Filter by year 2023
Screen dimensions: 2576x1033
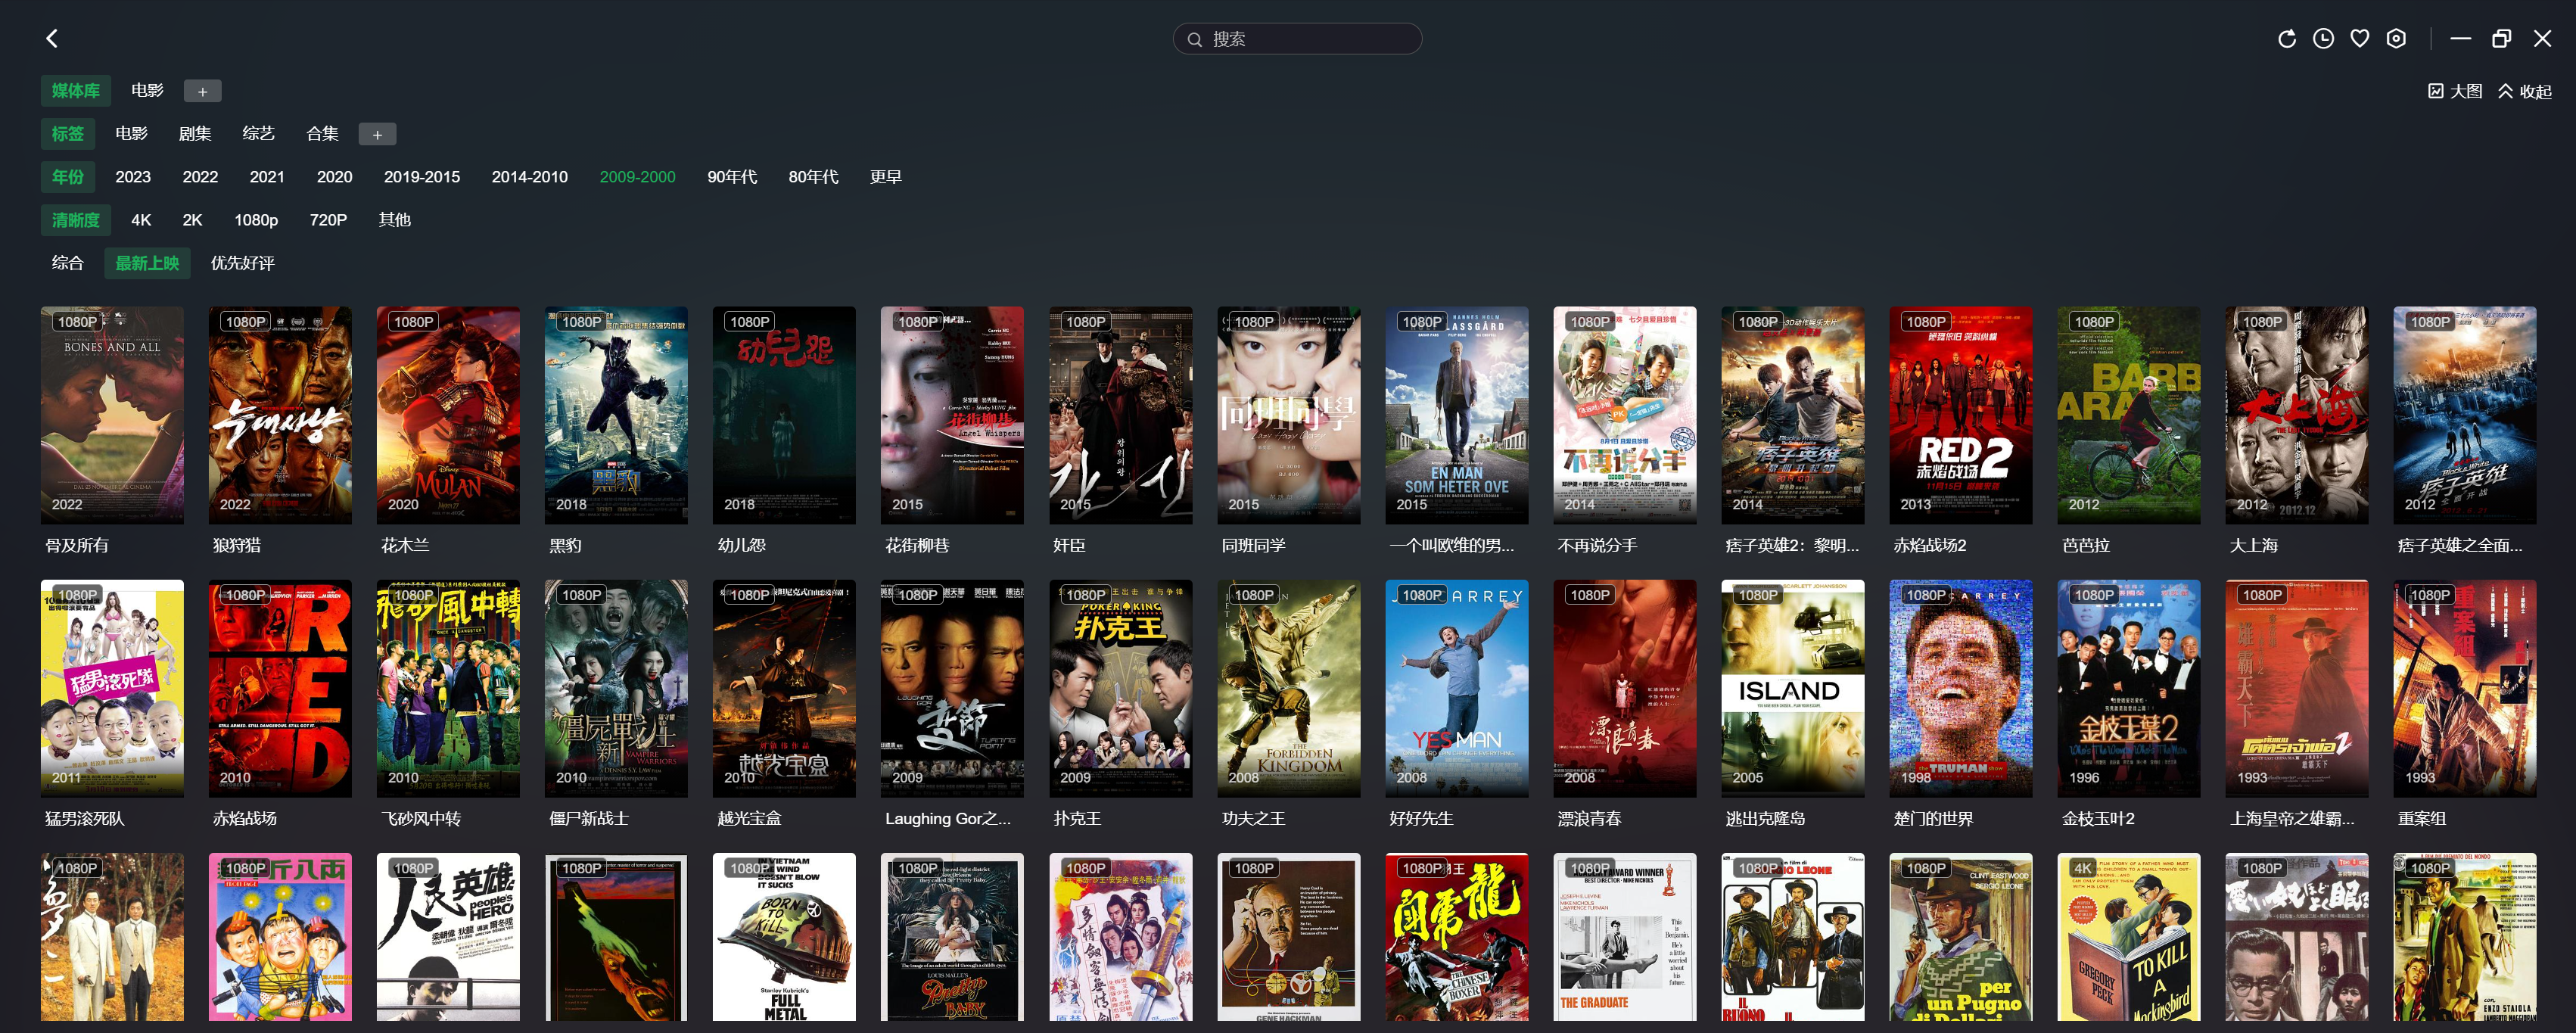pos(133,177)
